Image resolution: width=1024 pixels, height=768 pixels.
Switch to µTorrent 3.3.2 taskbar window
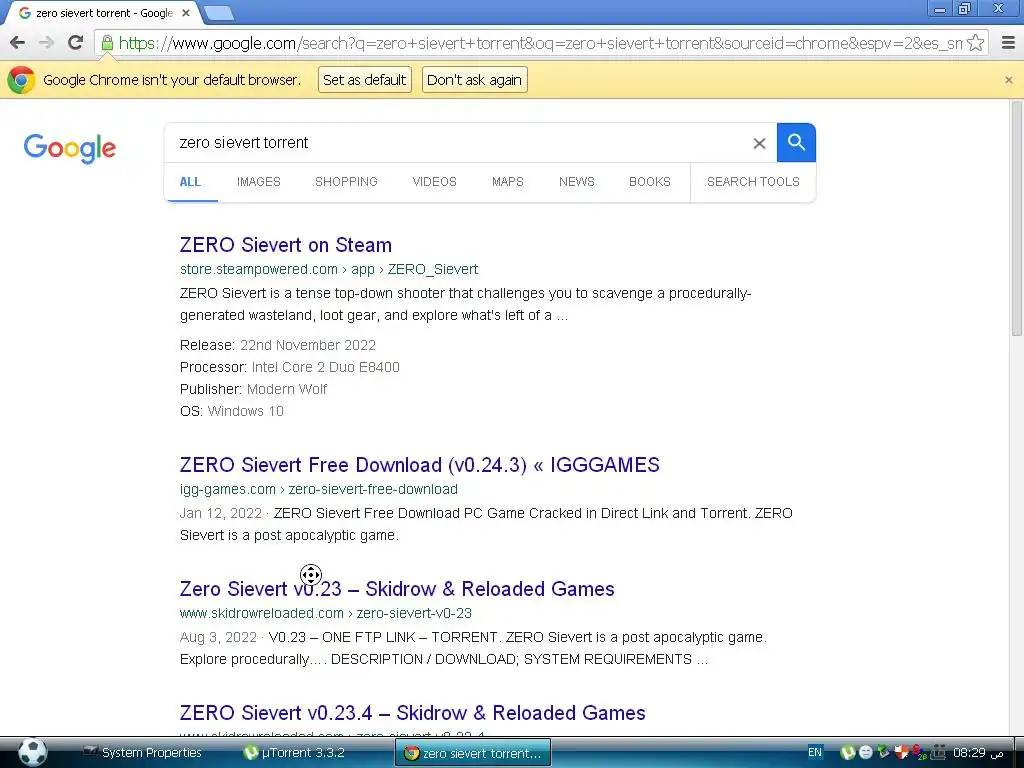294,753
